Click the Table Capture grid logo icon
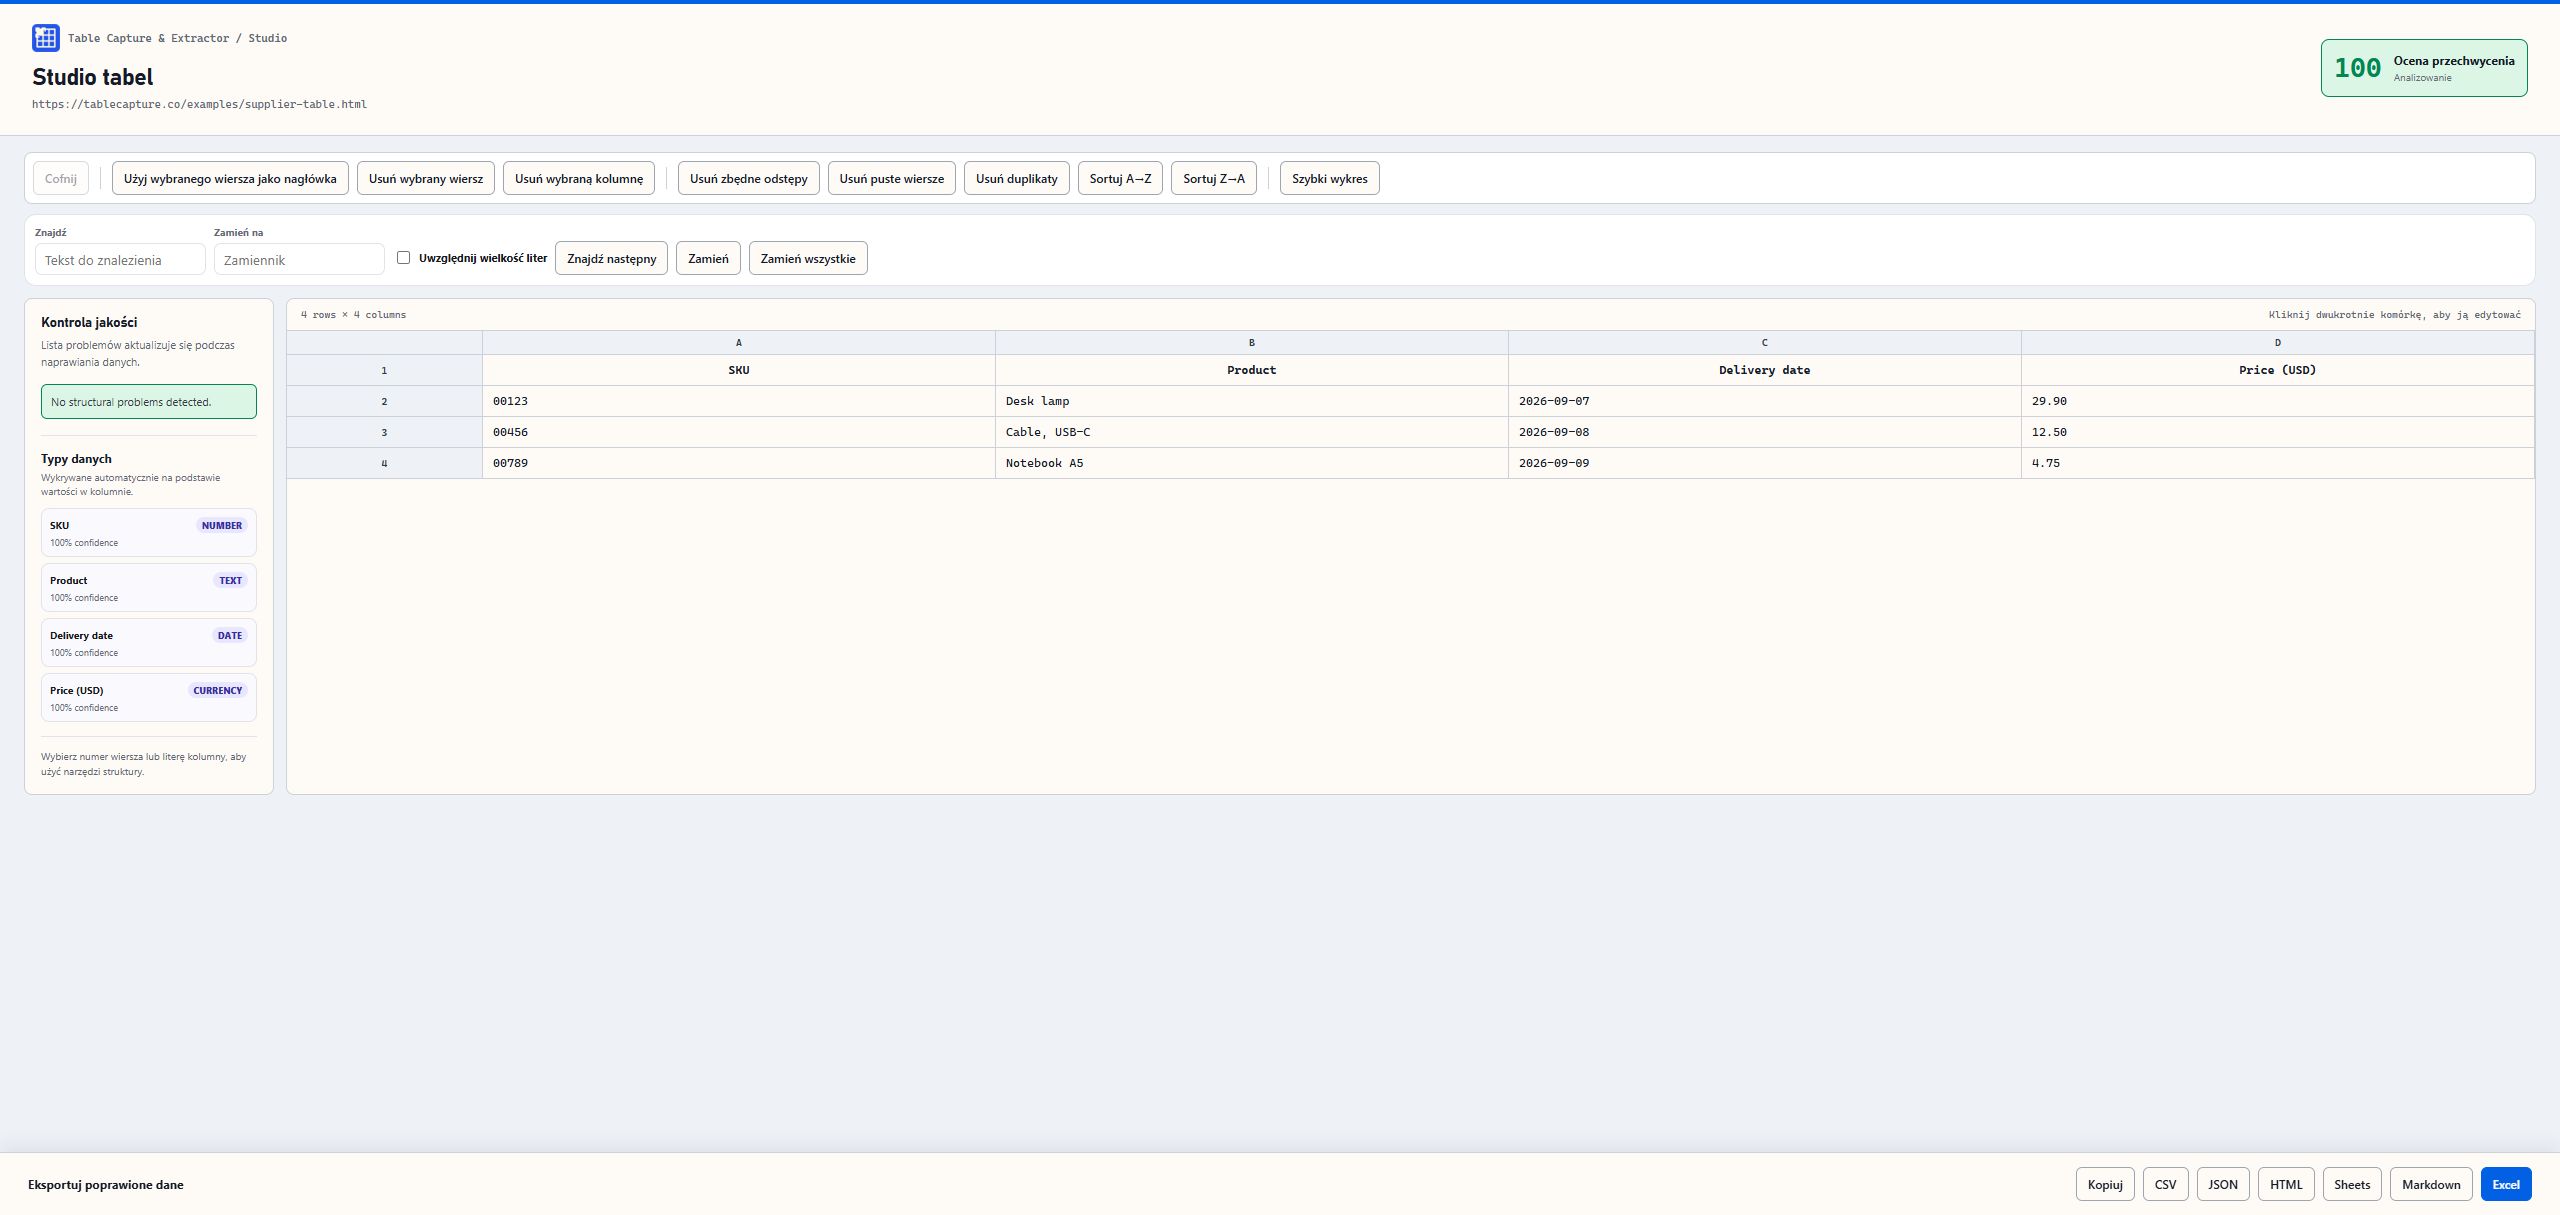The image size is (2560, 1215). (x=46, y=38)
